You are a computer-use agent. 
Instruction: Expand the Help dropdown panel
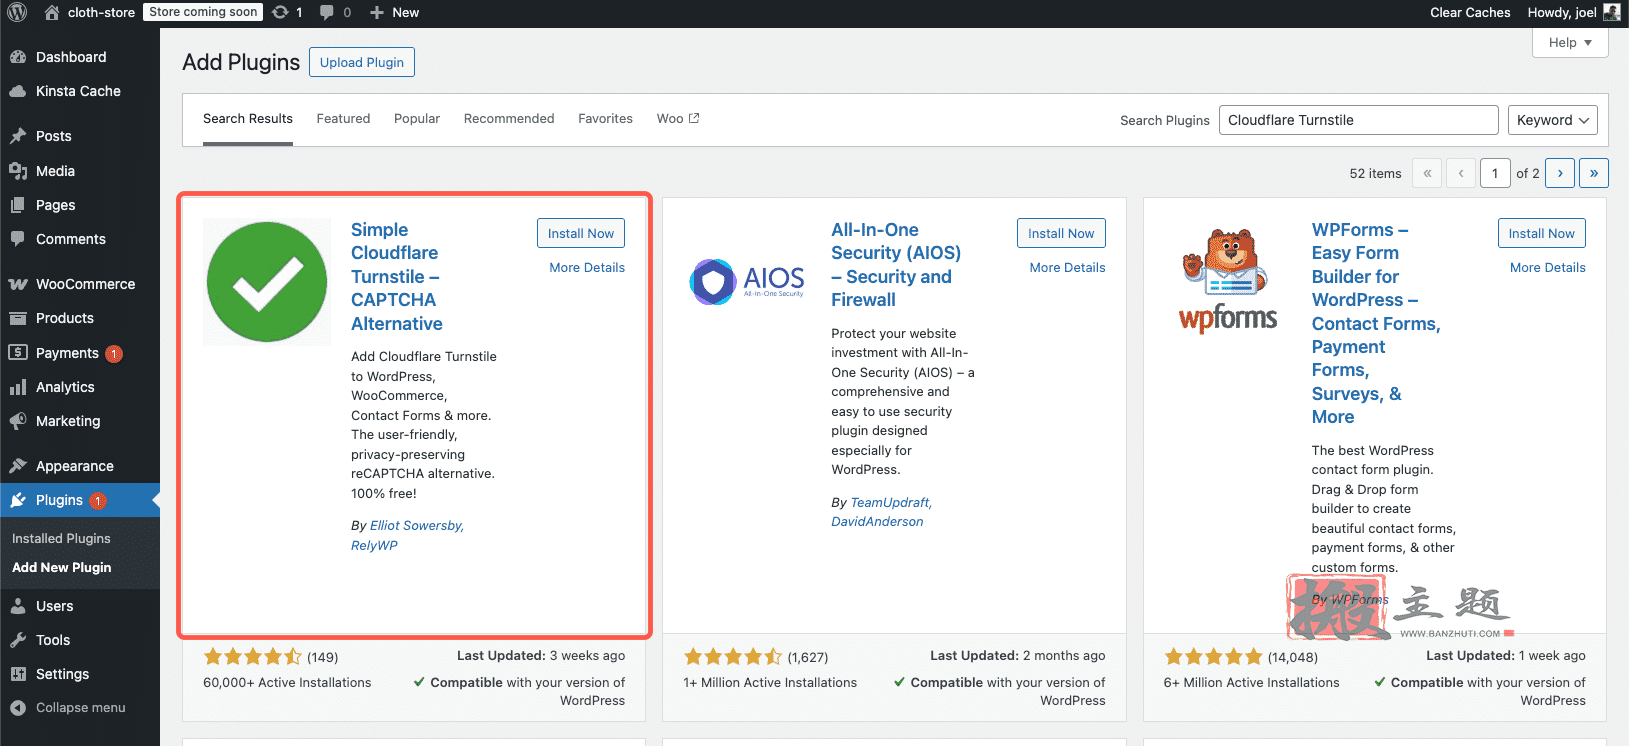click(x=1570, y=42)
